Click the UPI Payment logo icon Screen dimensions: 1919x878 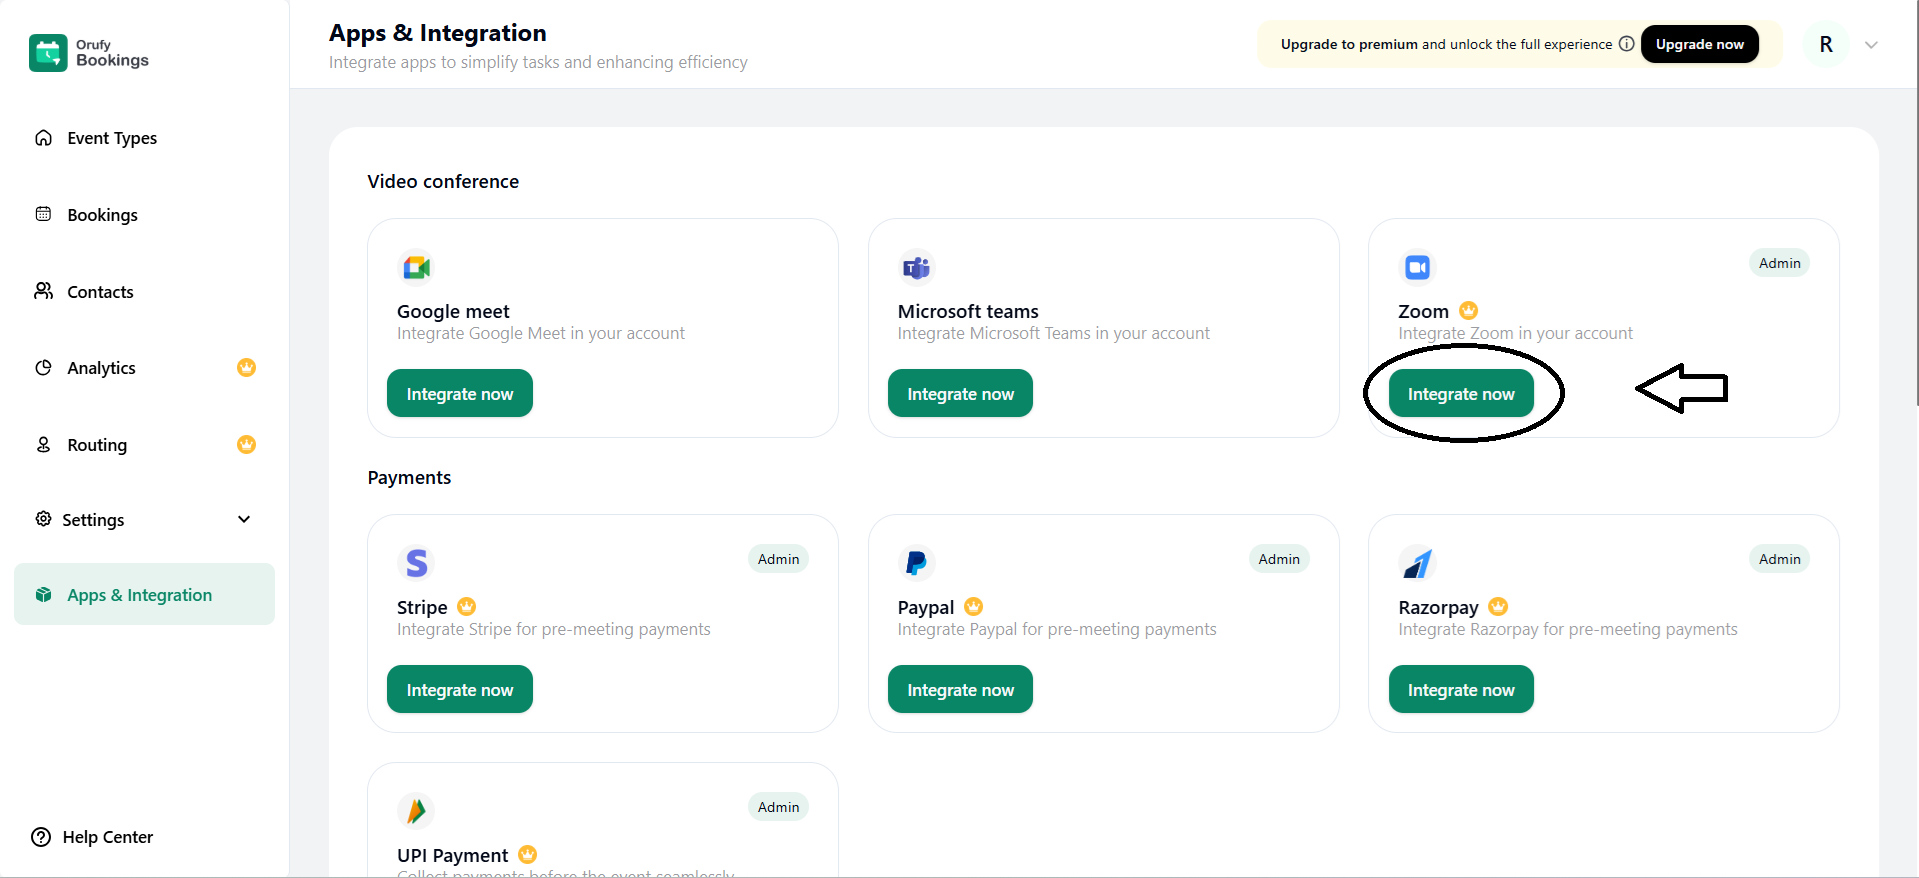tap(416, 811)
